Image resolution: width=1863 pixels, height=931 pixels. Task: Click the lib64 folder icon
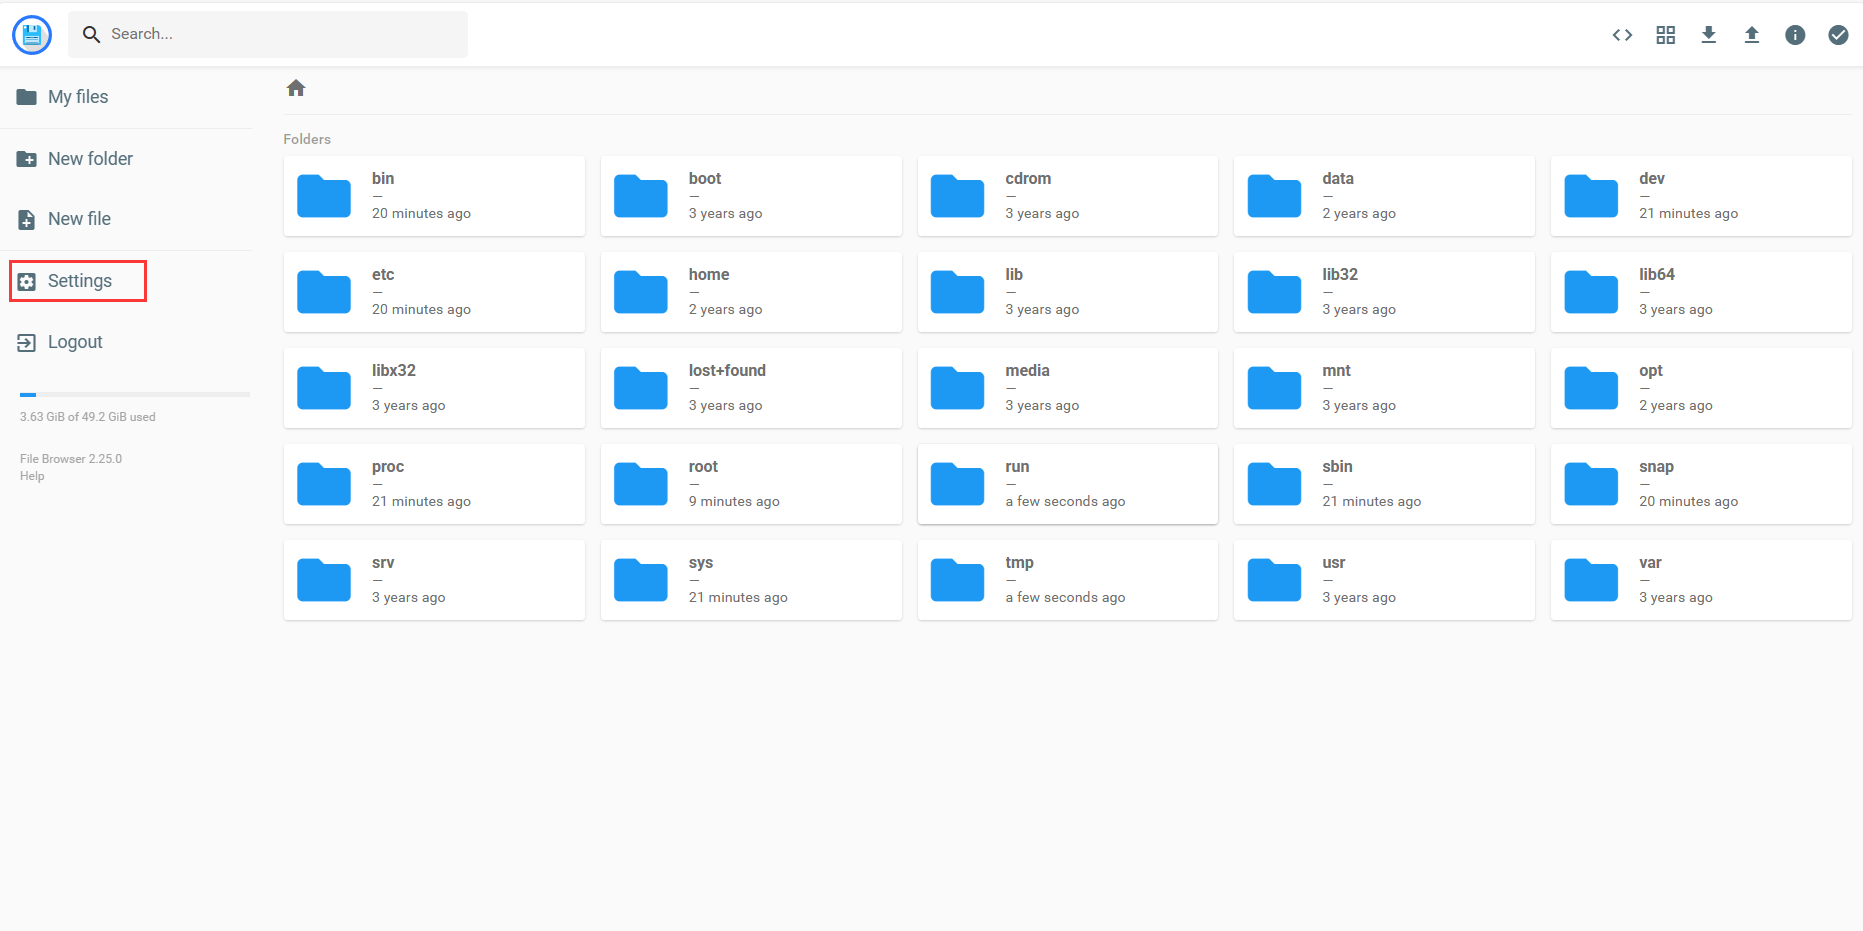click(1591, 292)
